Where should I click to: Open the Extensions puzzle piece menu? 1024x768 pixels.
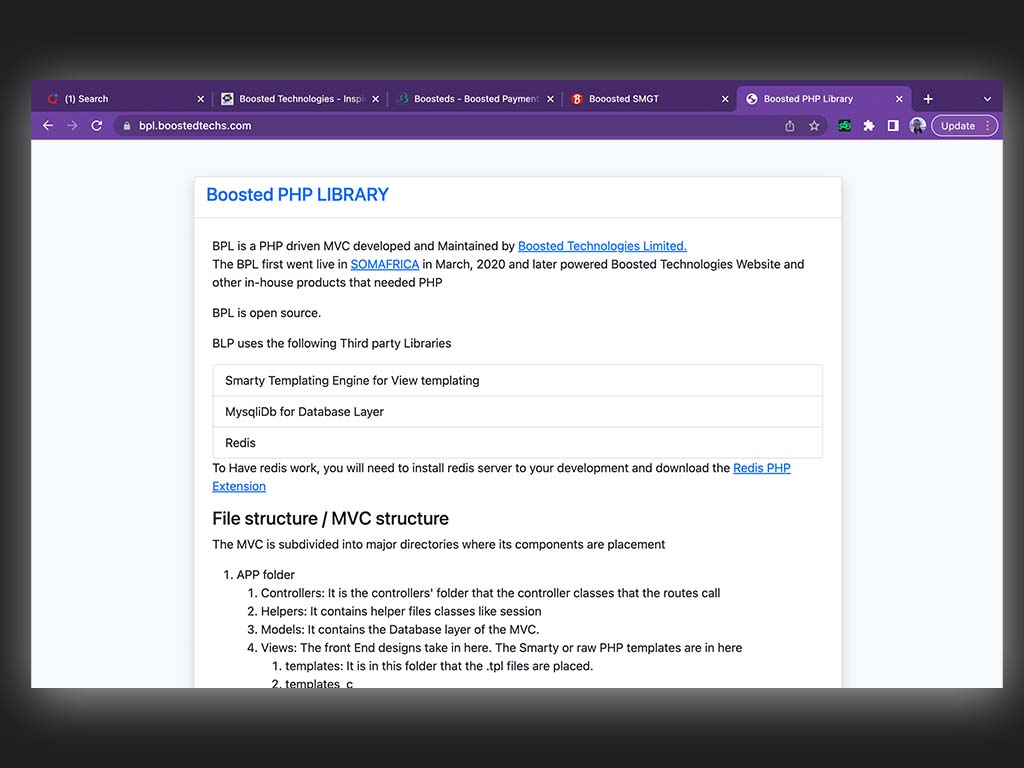point(869,125)
